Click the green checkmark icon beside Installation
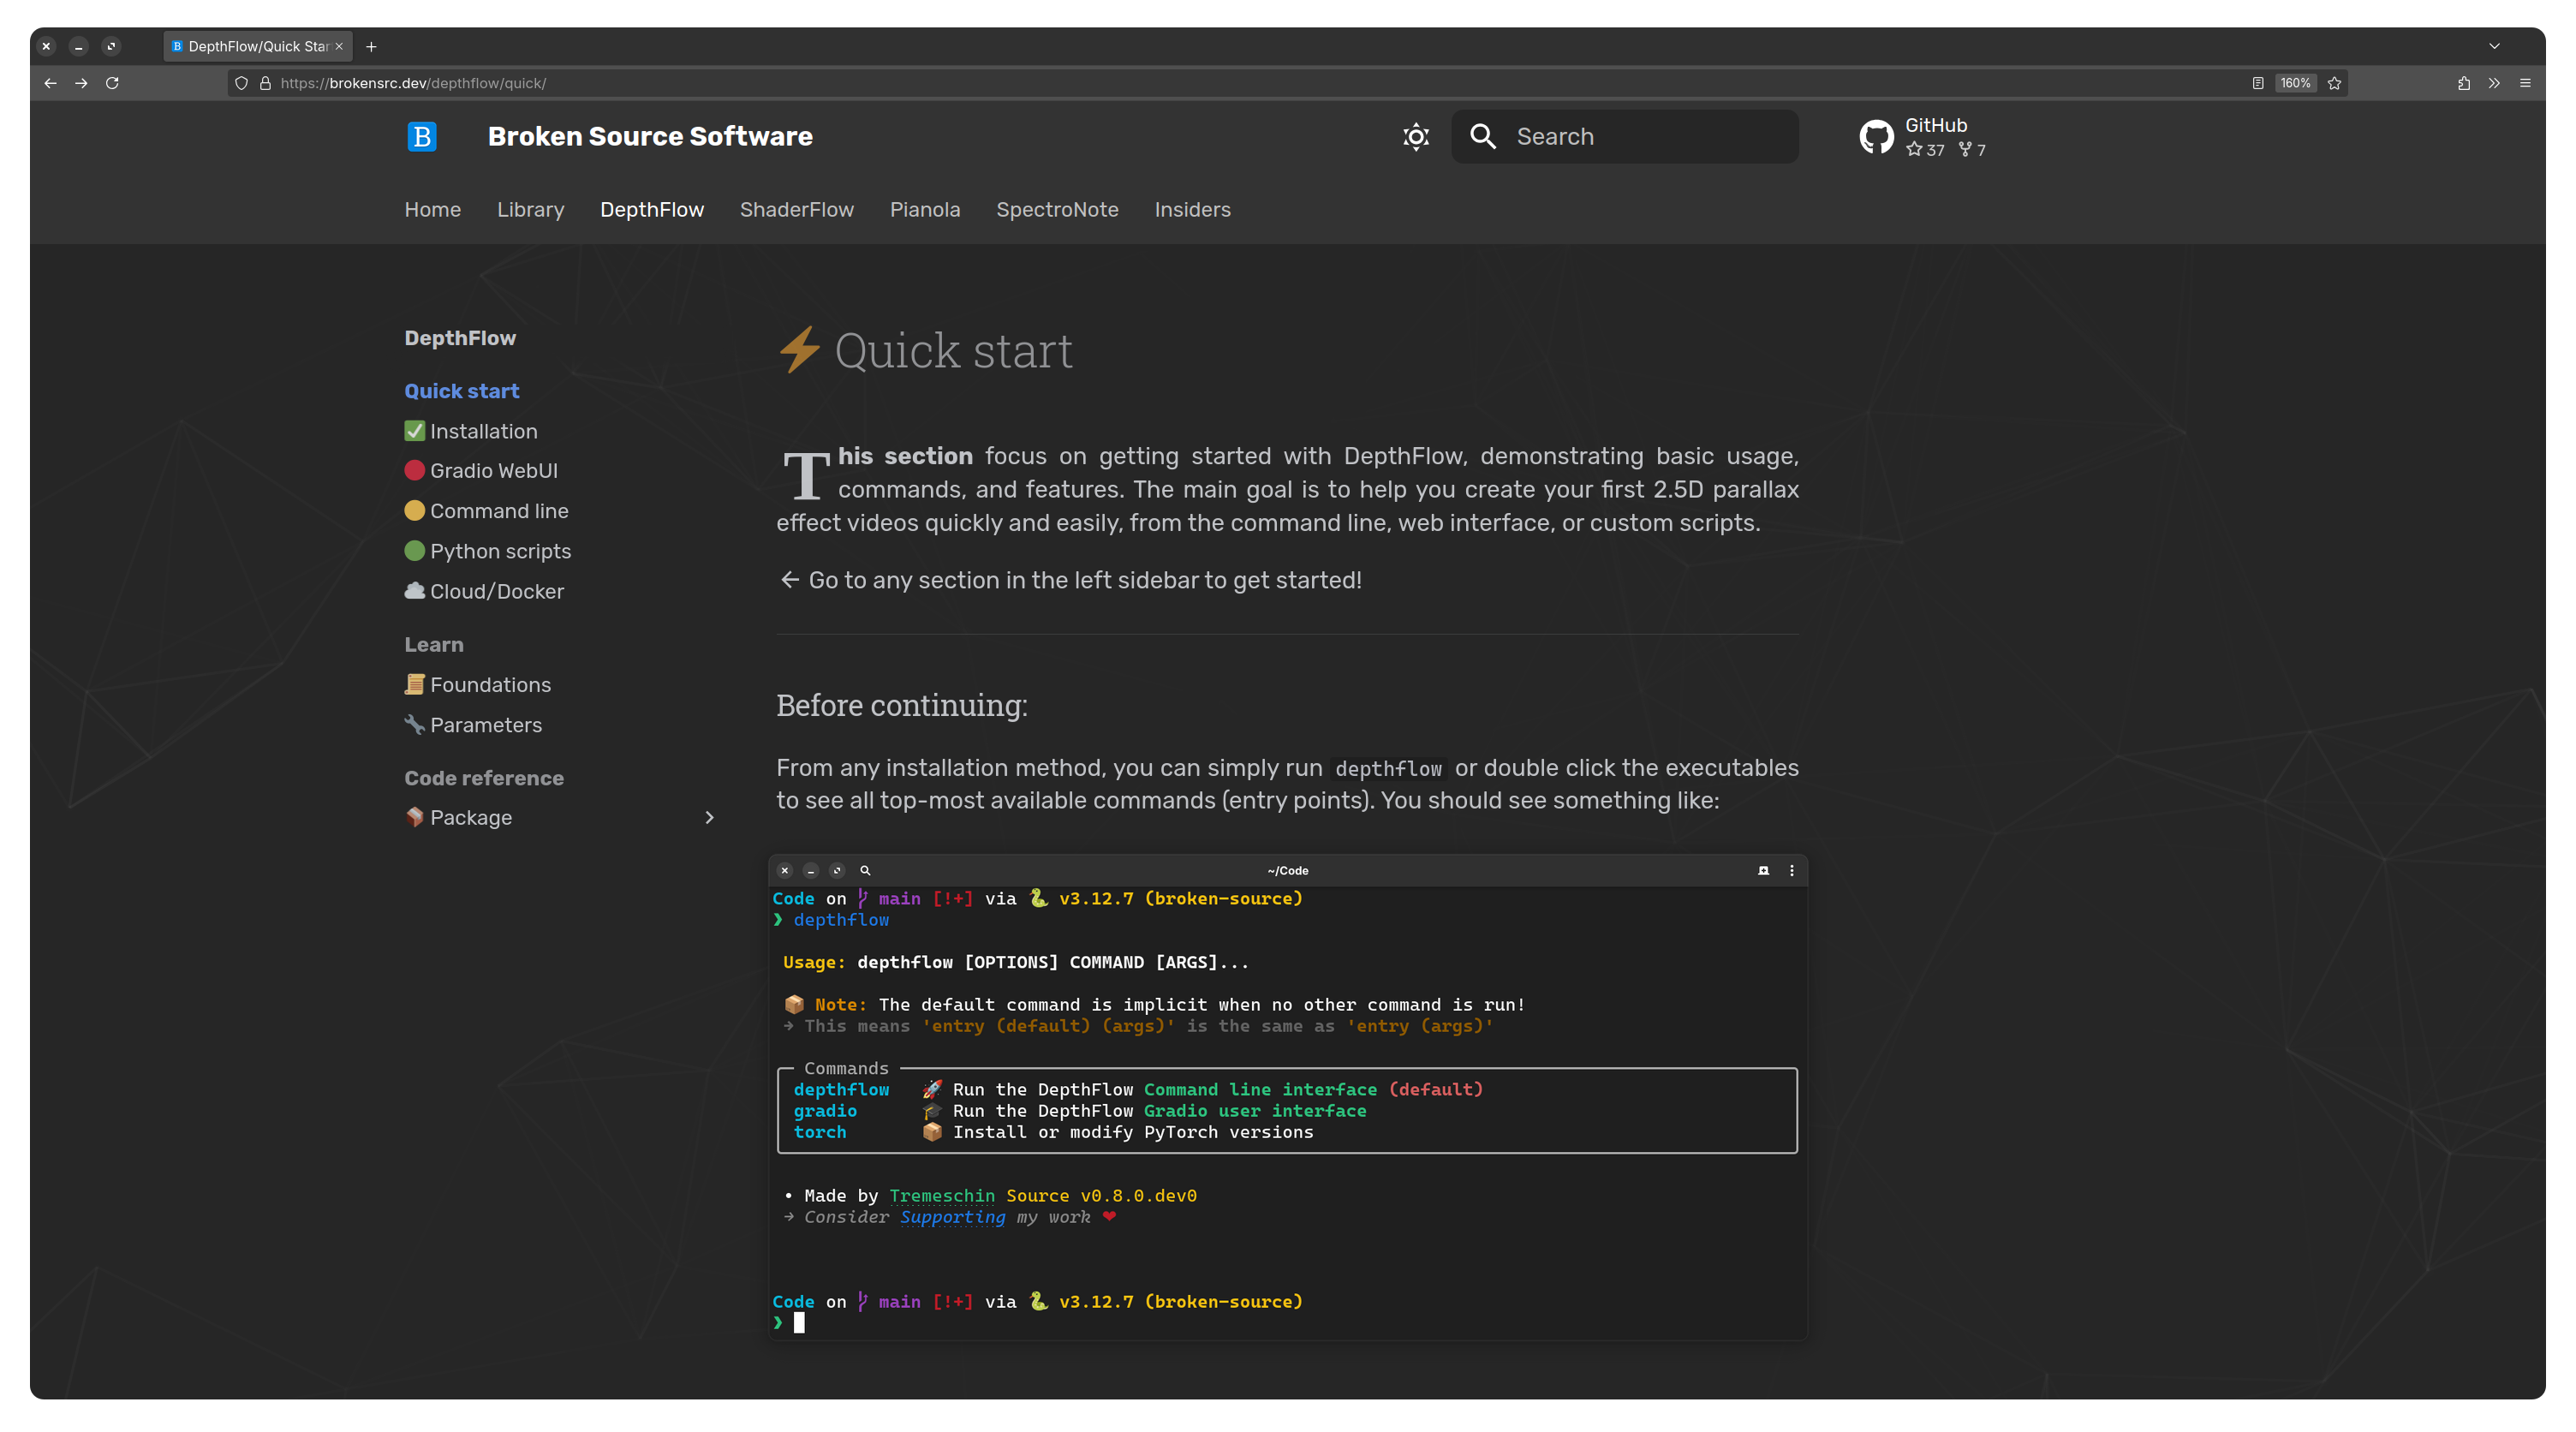The width and height of the screenshot is (2576, 1432). point(414,431)
